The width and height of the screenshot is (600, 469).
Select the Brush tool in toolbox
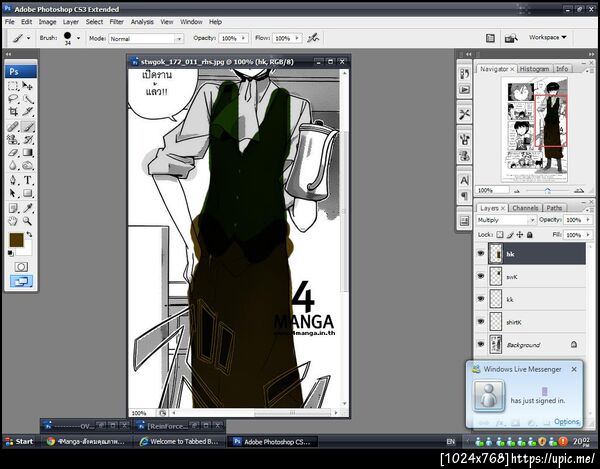pos(28,127)
